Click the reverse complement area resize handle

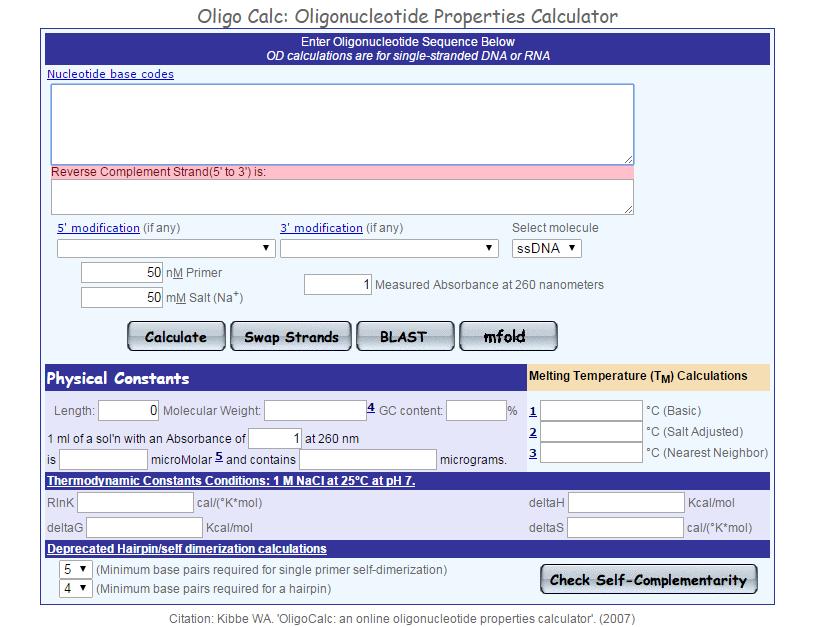pos(628,209)
